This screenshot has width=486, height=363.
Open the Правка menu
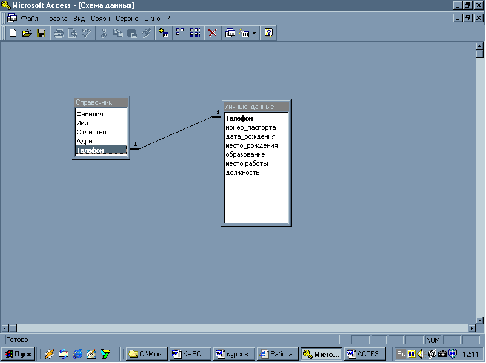pyautogui.click(x=58, y=18)
